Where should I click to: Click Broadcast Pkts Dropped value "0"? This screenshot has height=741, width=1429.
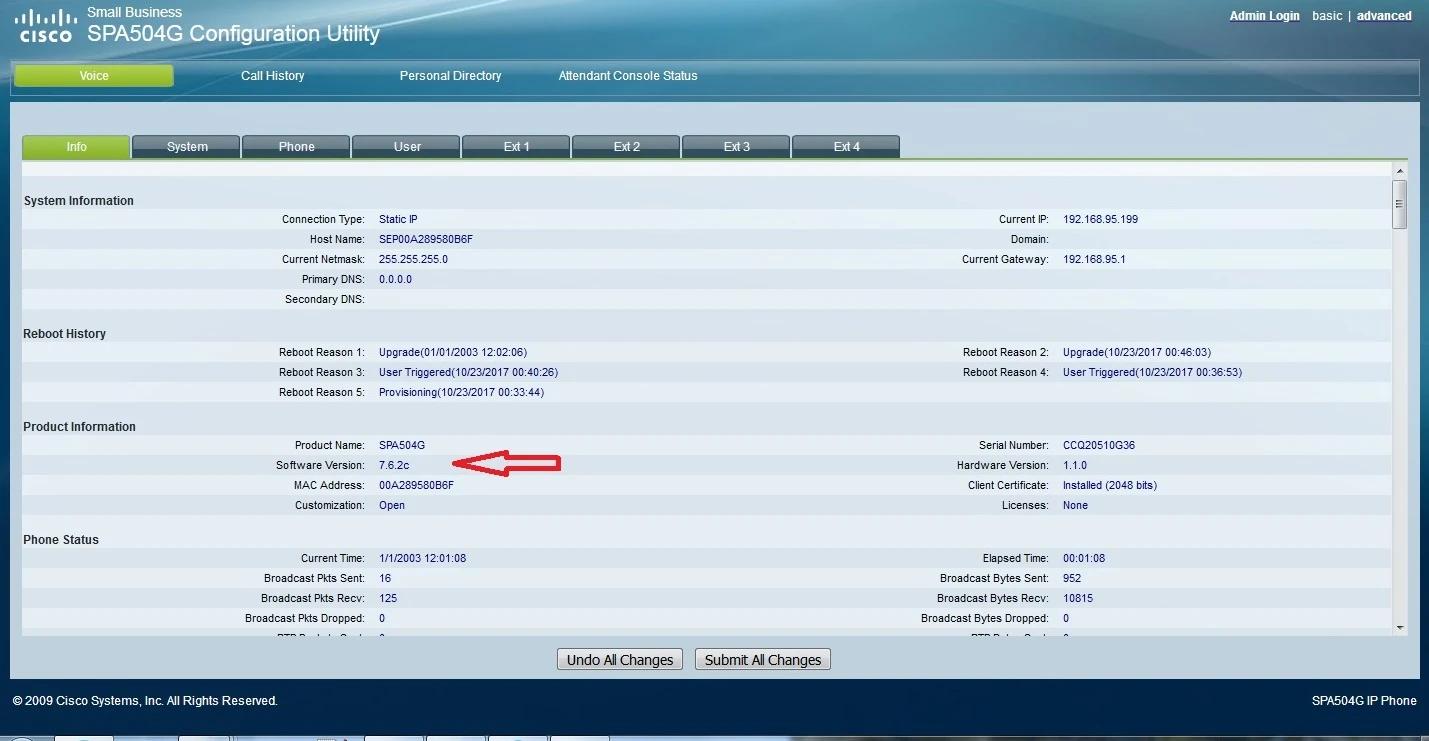(x=382, y=618)
